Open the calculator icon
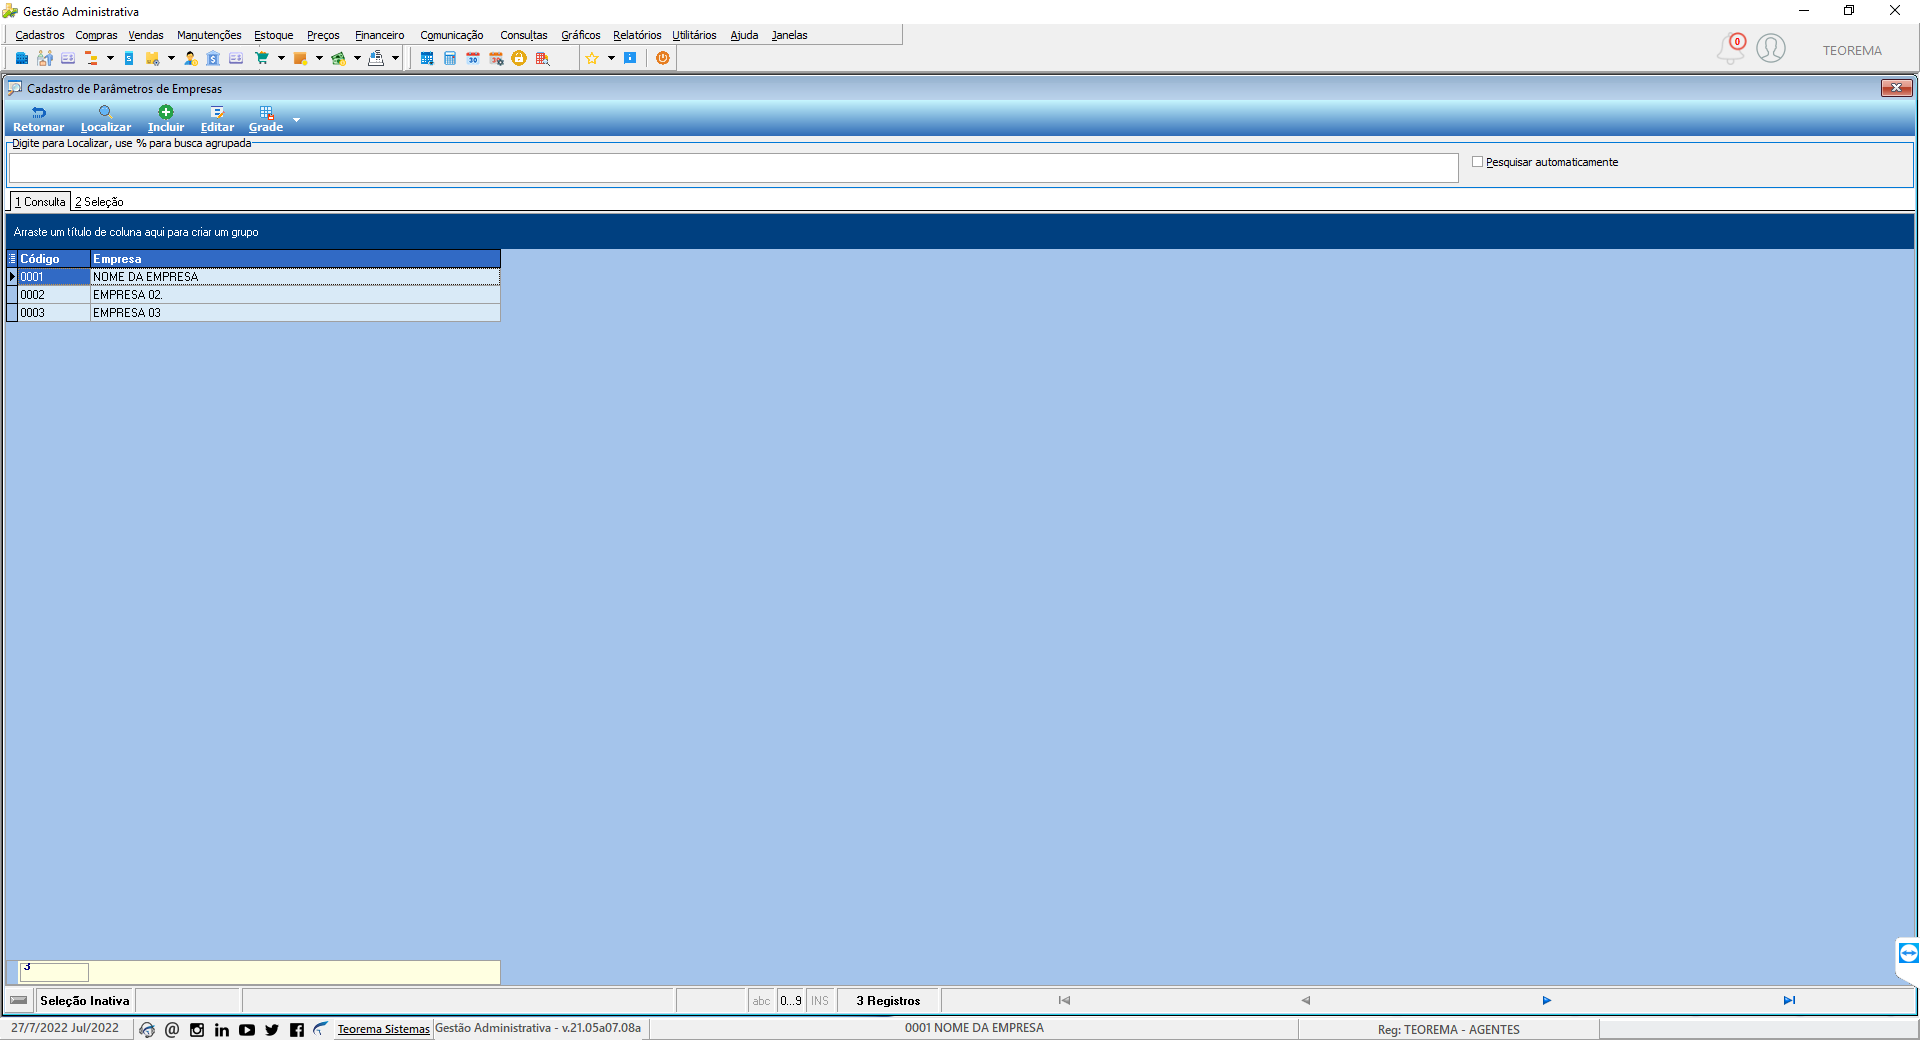 [x=450, y=58]
